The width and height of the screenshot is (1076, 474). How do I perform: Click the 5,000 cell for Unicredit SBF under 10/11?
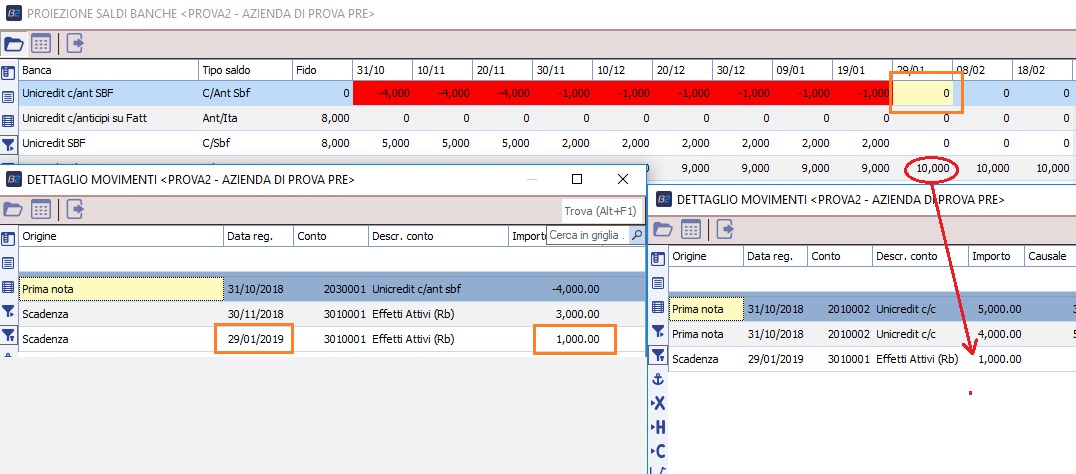[442, 143]
